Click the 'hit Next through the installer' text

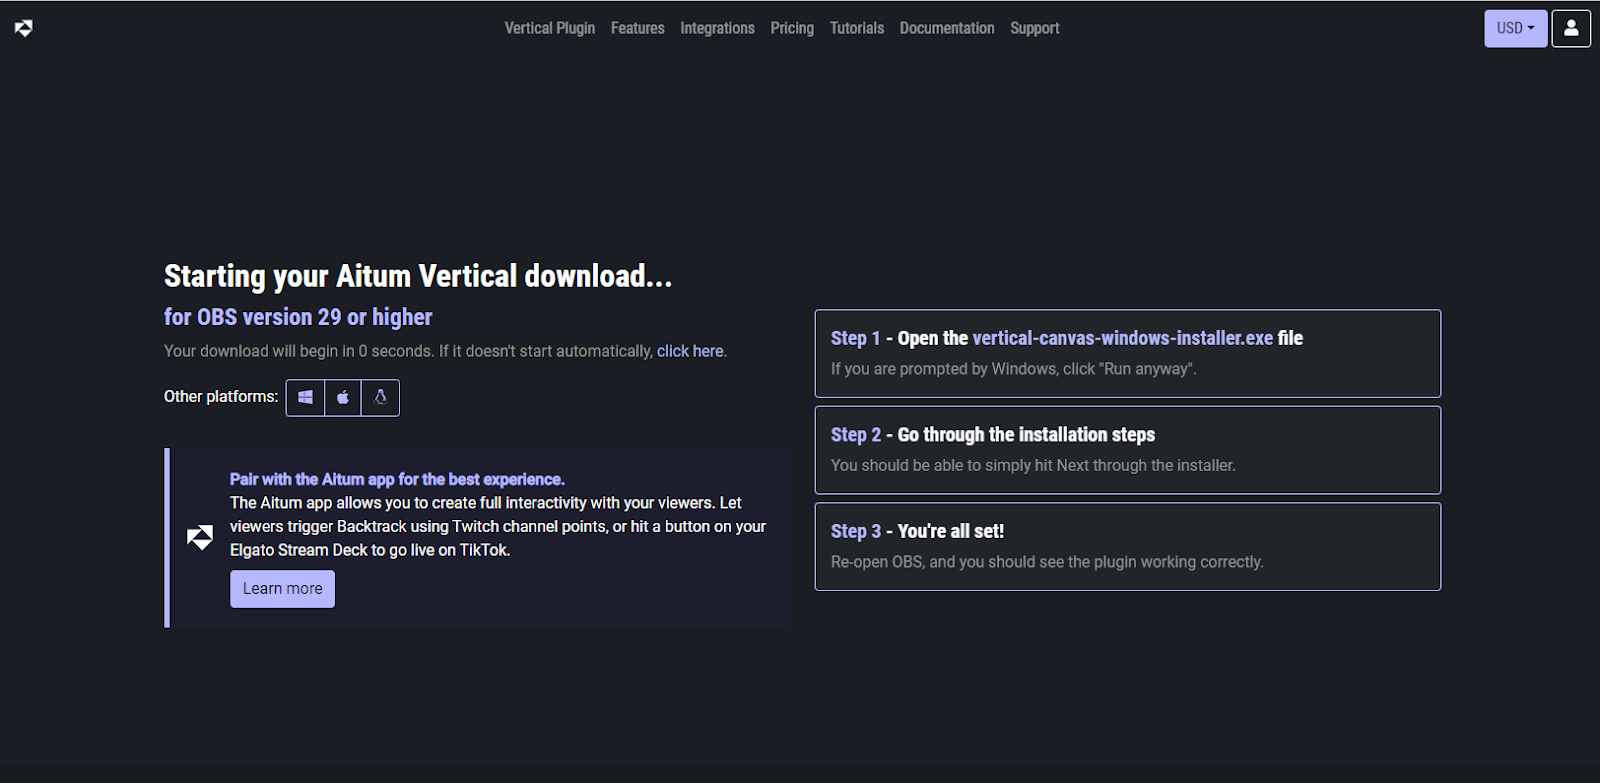pos(1033,465)
